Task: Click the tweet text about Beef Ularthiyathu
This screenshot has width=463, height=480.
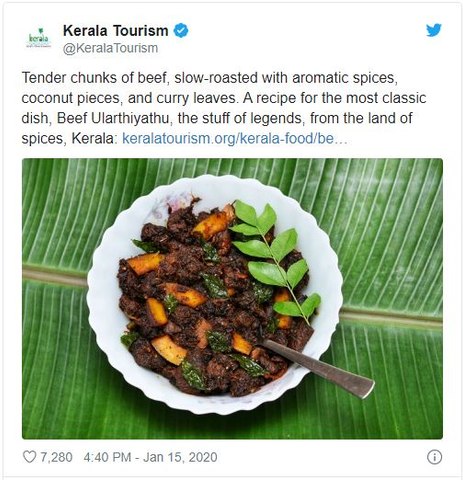Action: 224,108
